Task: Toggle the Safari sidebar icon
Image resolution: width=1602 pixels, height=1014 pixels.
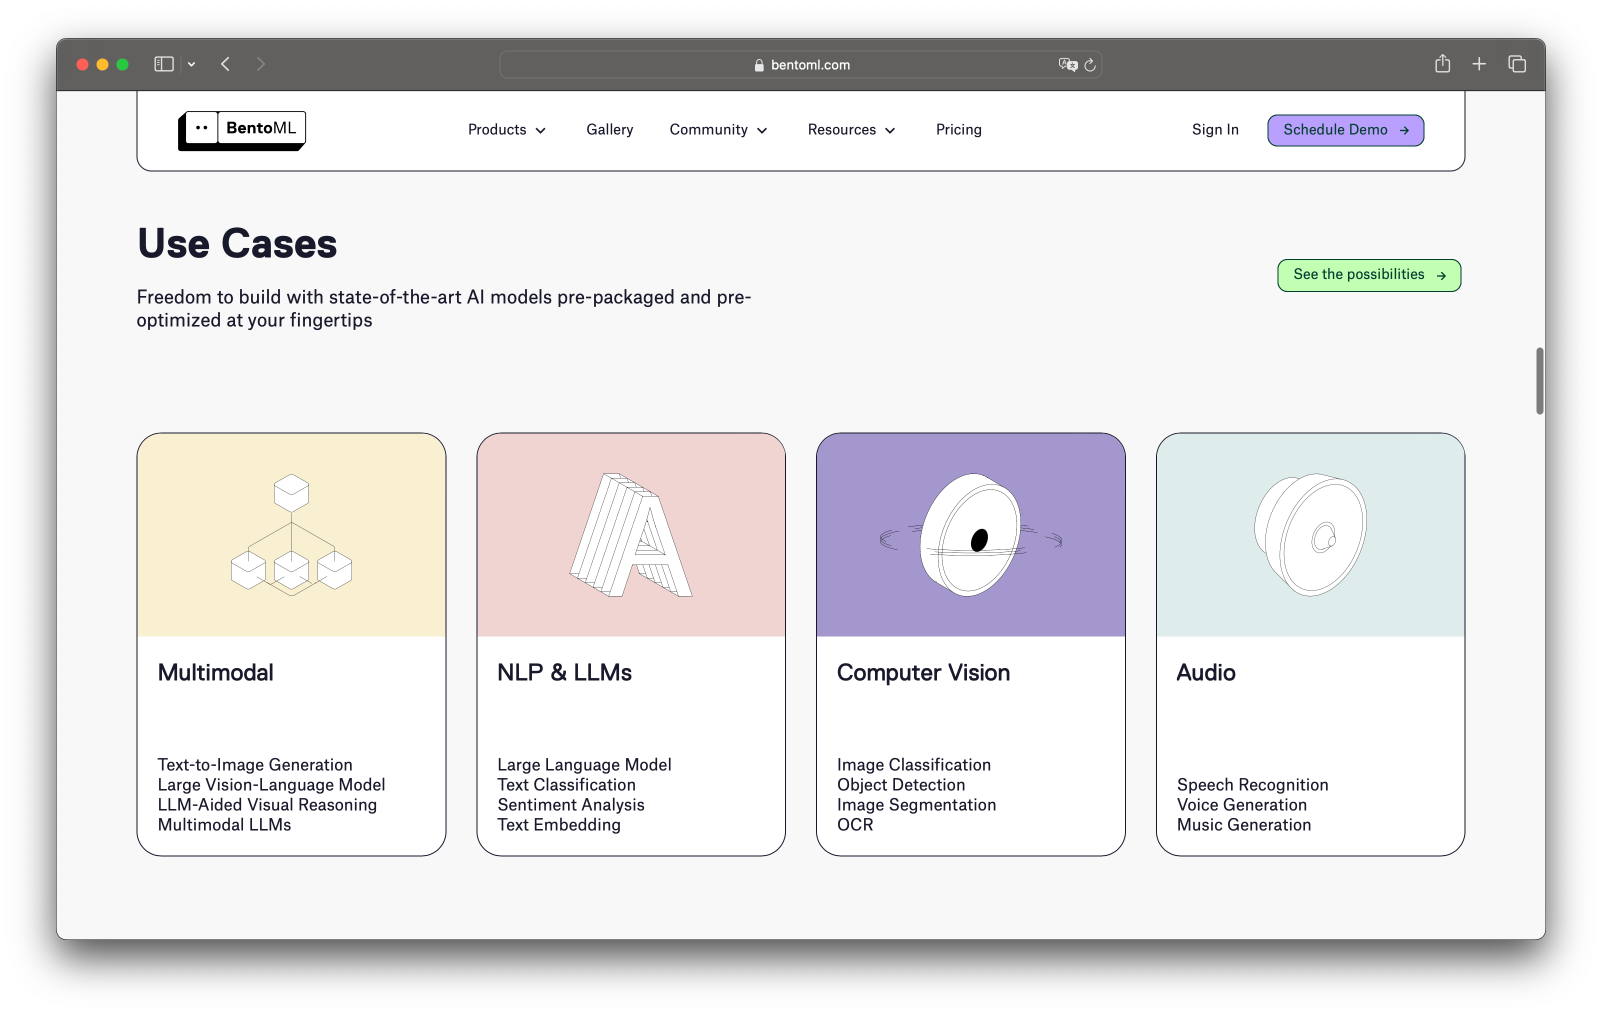Action: (164, 64)
